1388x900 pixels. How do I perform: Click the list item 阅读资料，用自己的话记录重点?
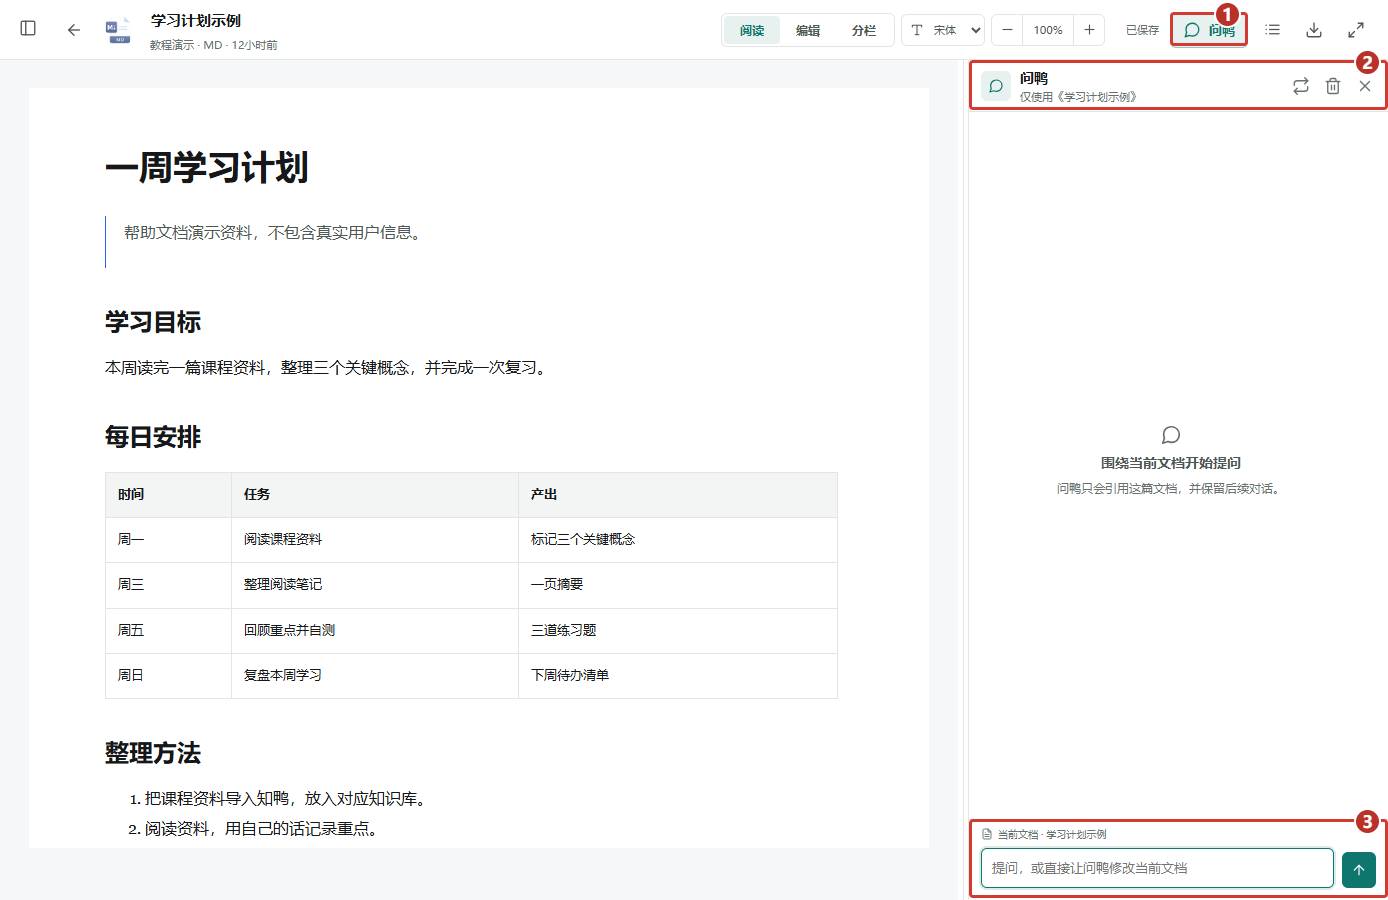[x=261, y=829]
